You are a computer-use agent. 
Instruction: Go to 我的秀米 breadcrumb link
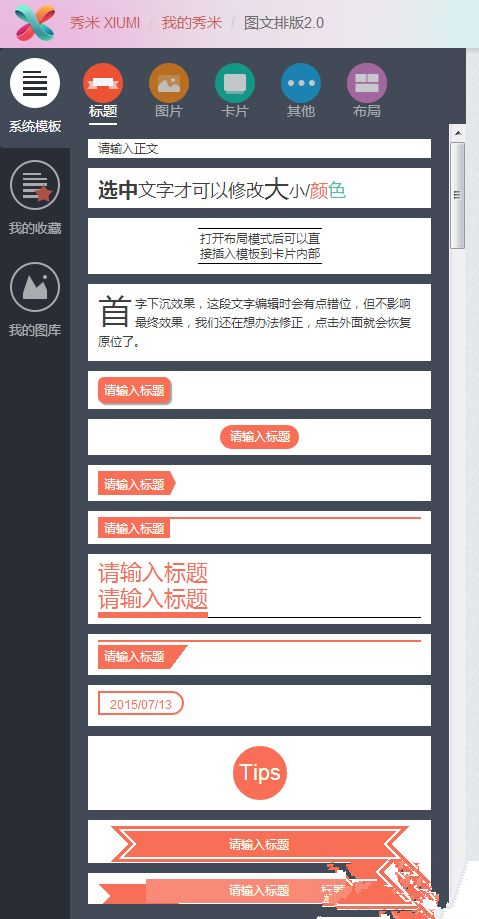pyautogui.click(x=192, y=23)
